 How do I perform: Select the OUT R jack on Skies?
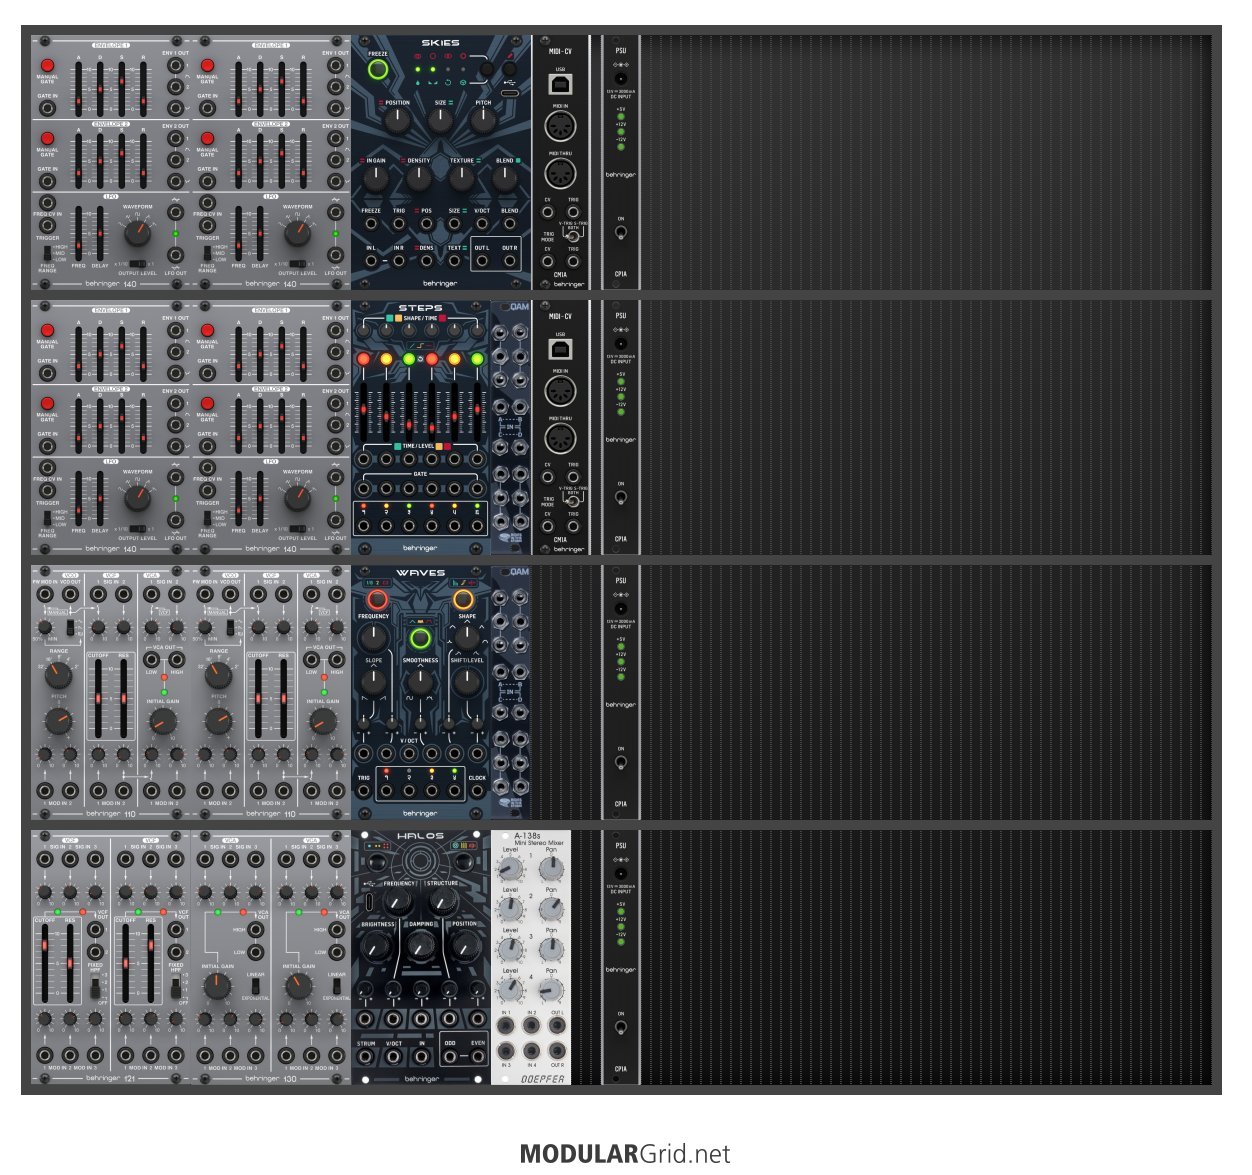coord(510,262)
